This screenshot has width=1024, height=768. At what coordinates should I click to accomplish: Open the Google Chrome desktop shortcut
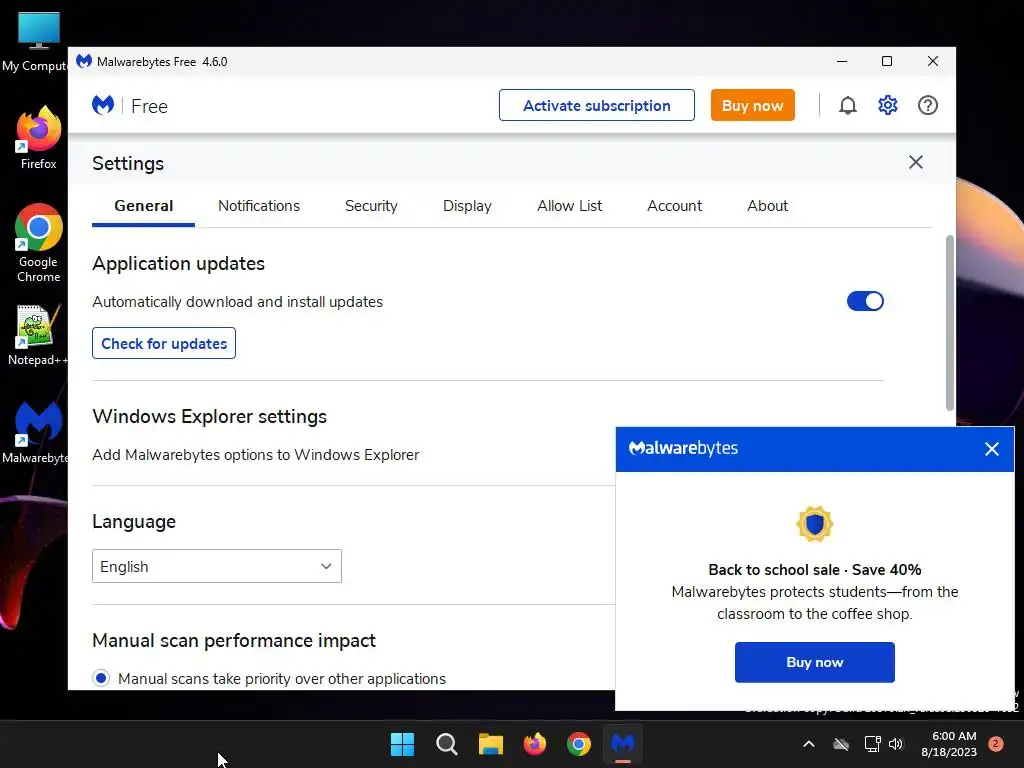click(x=38, y=243)
